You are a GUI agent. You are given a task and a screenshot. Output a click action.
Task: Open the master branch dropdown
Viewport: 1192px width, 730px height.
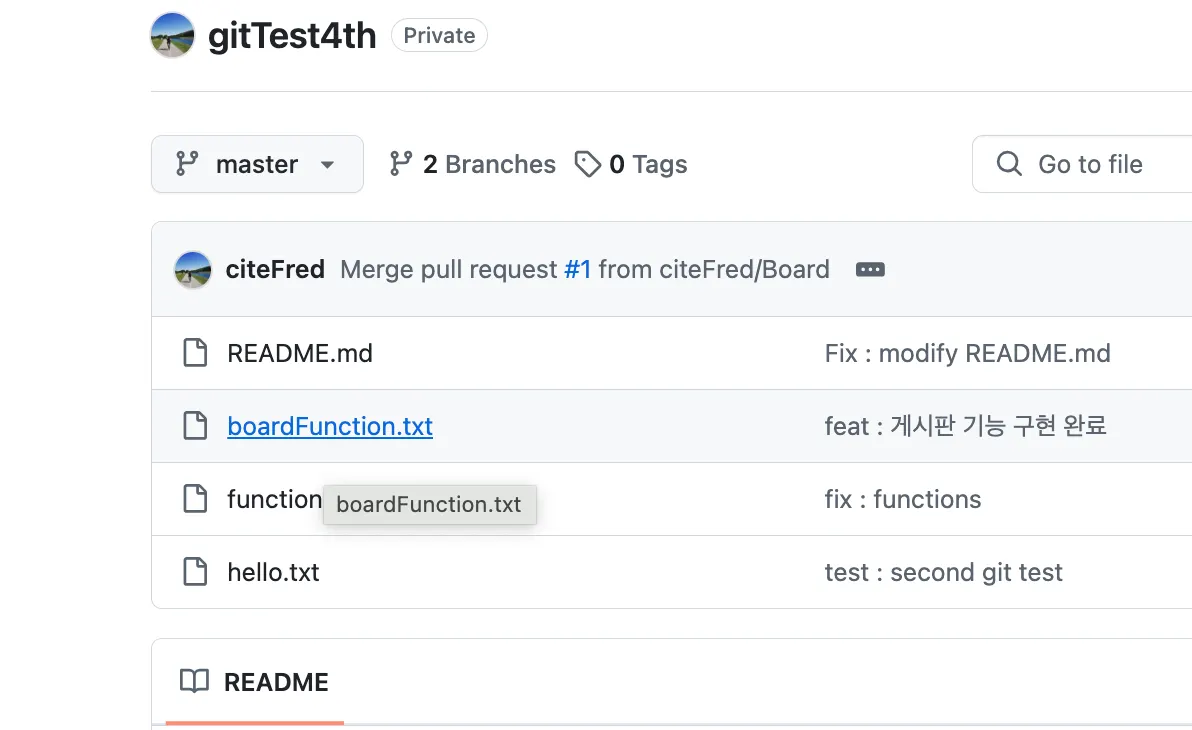point(256,164)
